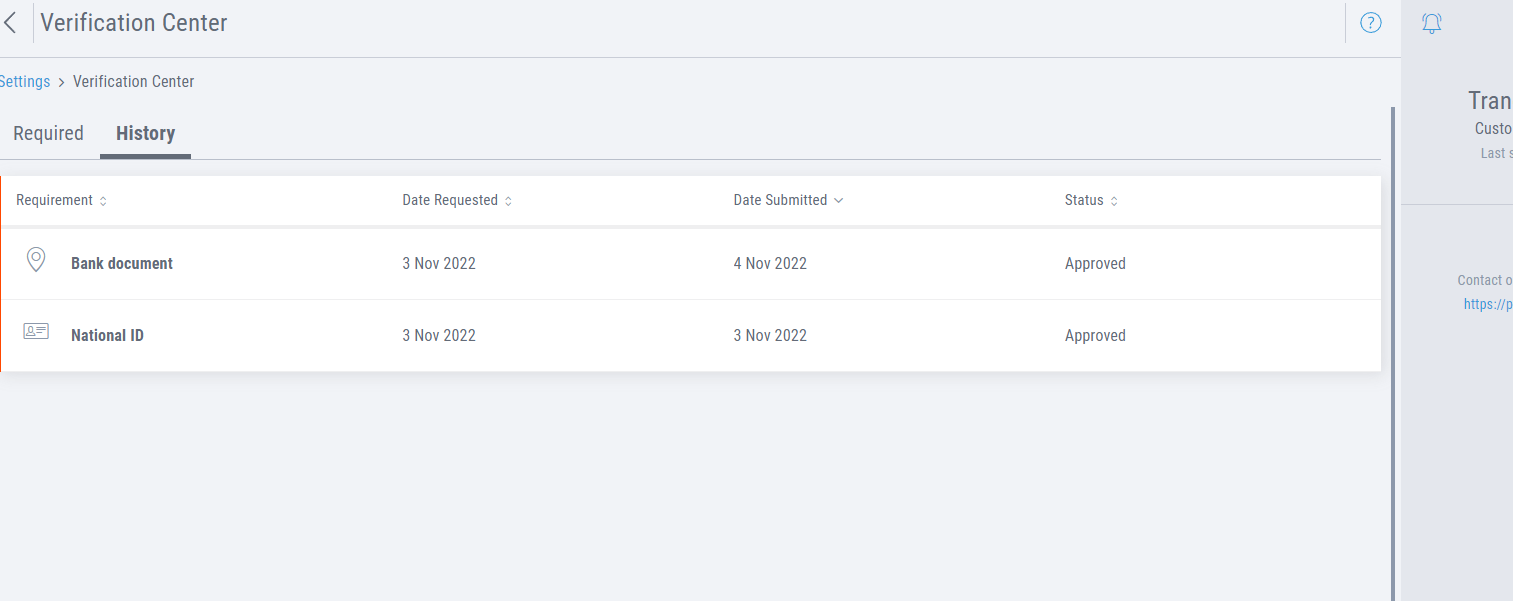Select the History tab
This screenshot has width=1513, height=601.
tap(145, 133)
